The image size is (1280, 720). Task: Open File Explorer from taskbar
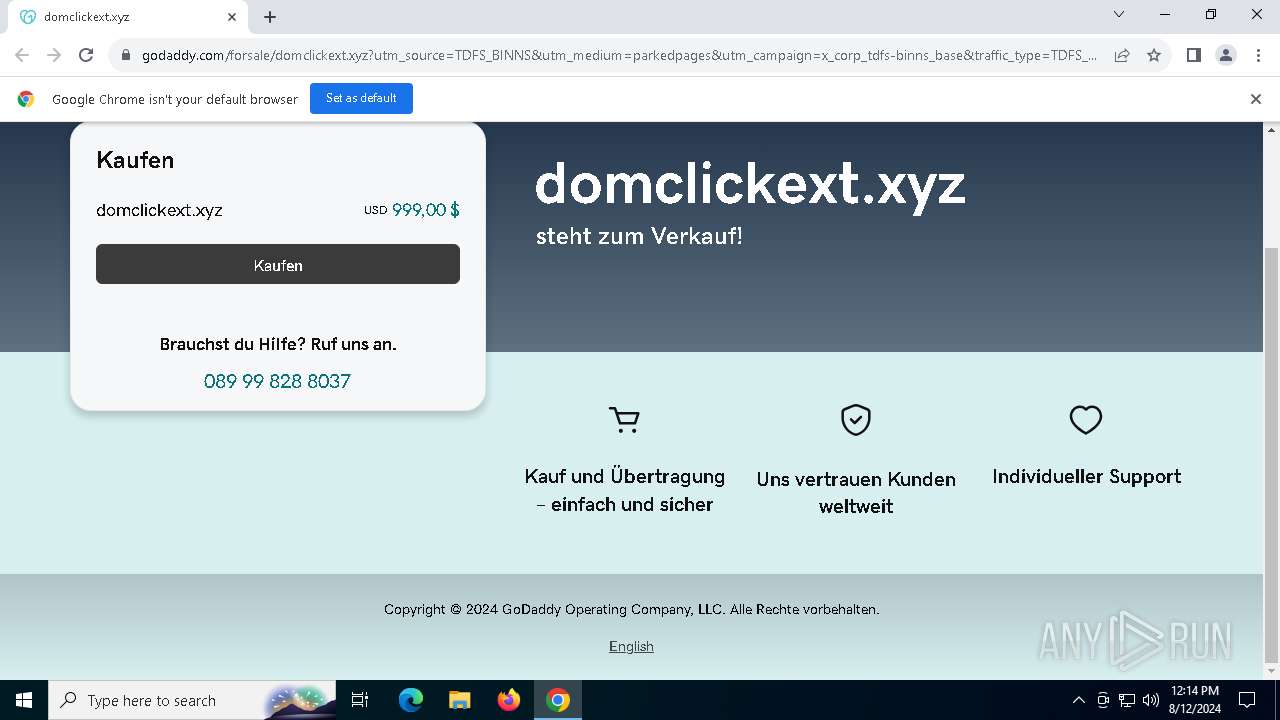tap(459, 700)
